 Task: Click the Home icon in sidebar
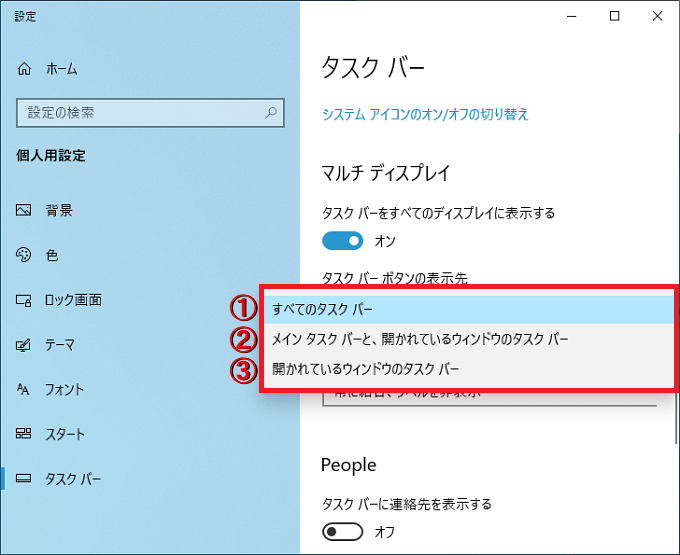(x=24, y=69)
